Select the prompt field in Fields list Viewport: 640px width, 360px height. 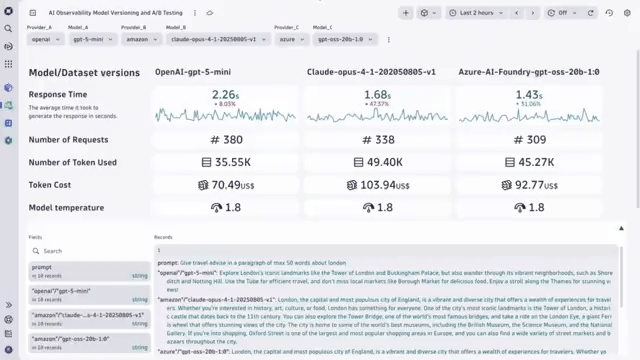90,271
